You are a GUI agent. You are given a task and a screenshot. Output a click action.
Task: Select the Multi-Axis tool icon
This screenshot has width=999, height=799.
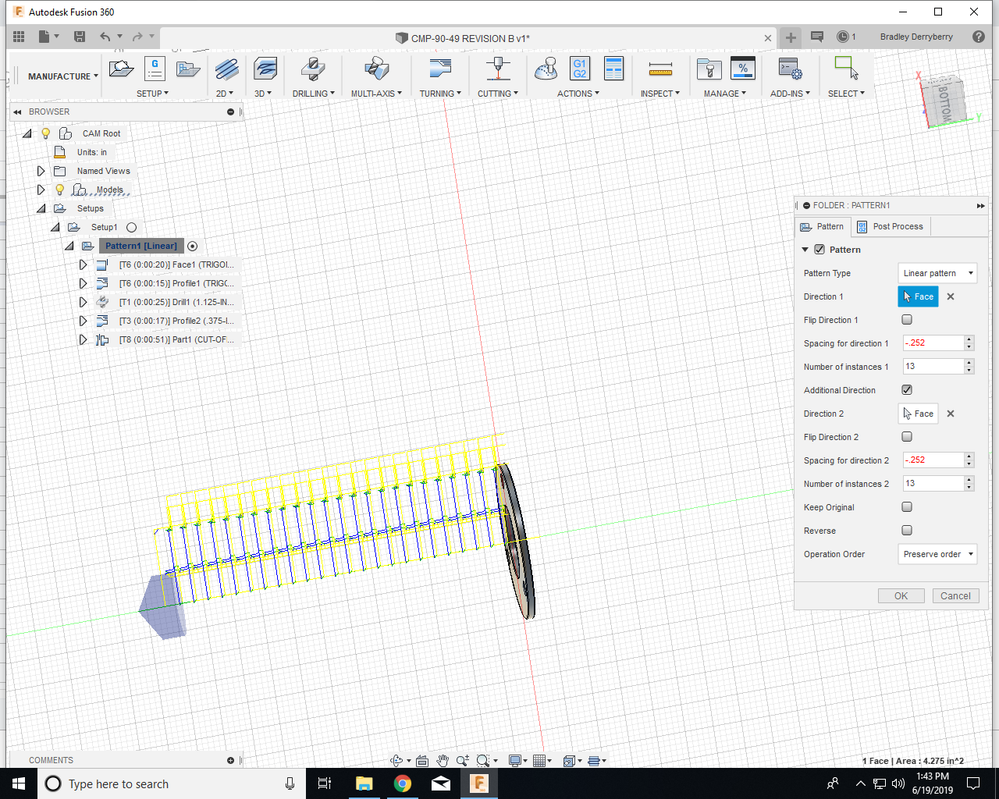point(376,68)
